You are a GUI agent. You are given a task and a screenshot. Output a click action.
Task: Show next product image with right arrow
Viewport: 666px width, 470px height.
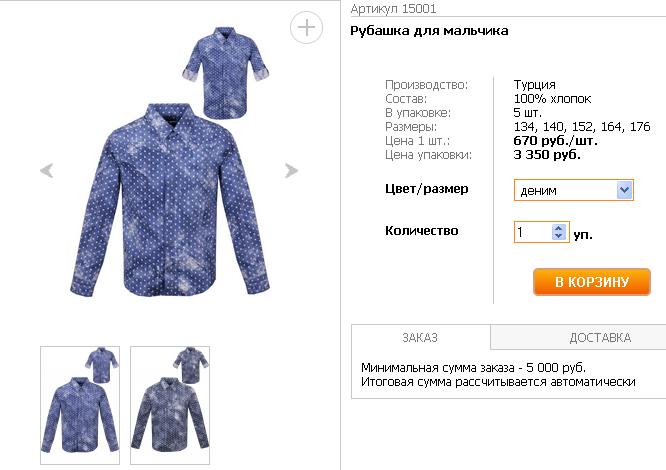(291, 170)
